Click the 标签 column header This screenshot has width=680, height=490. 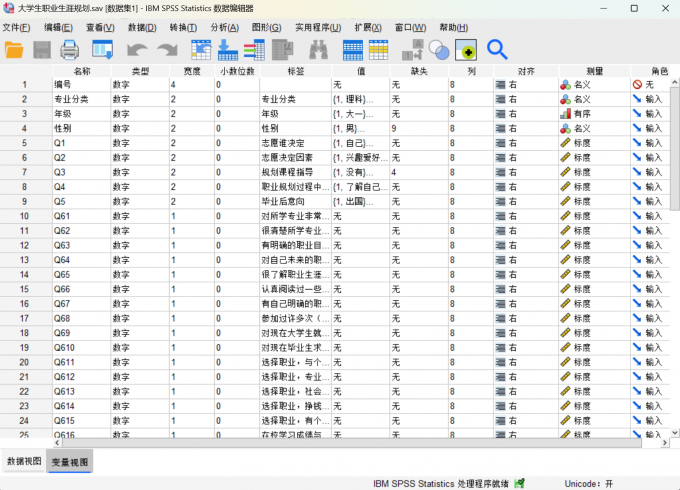294,71
